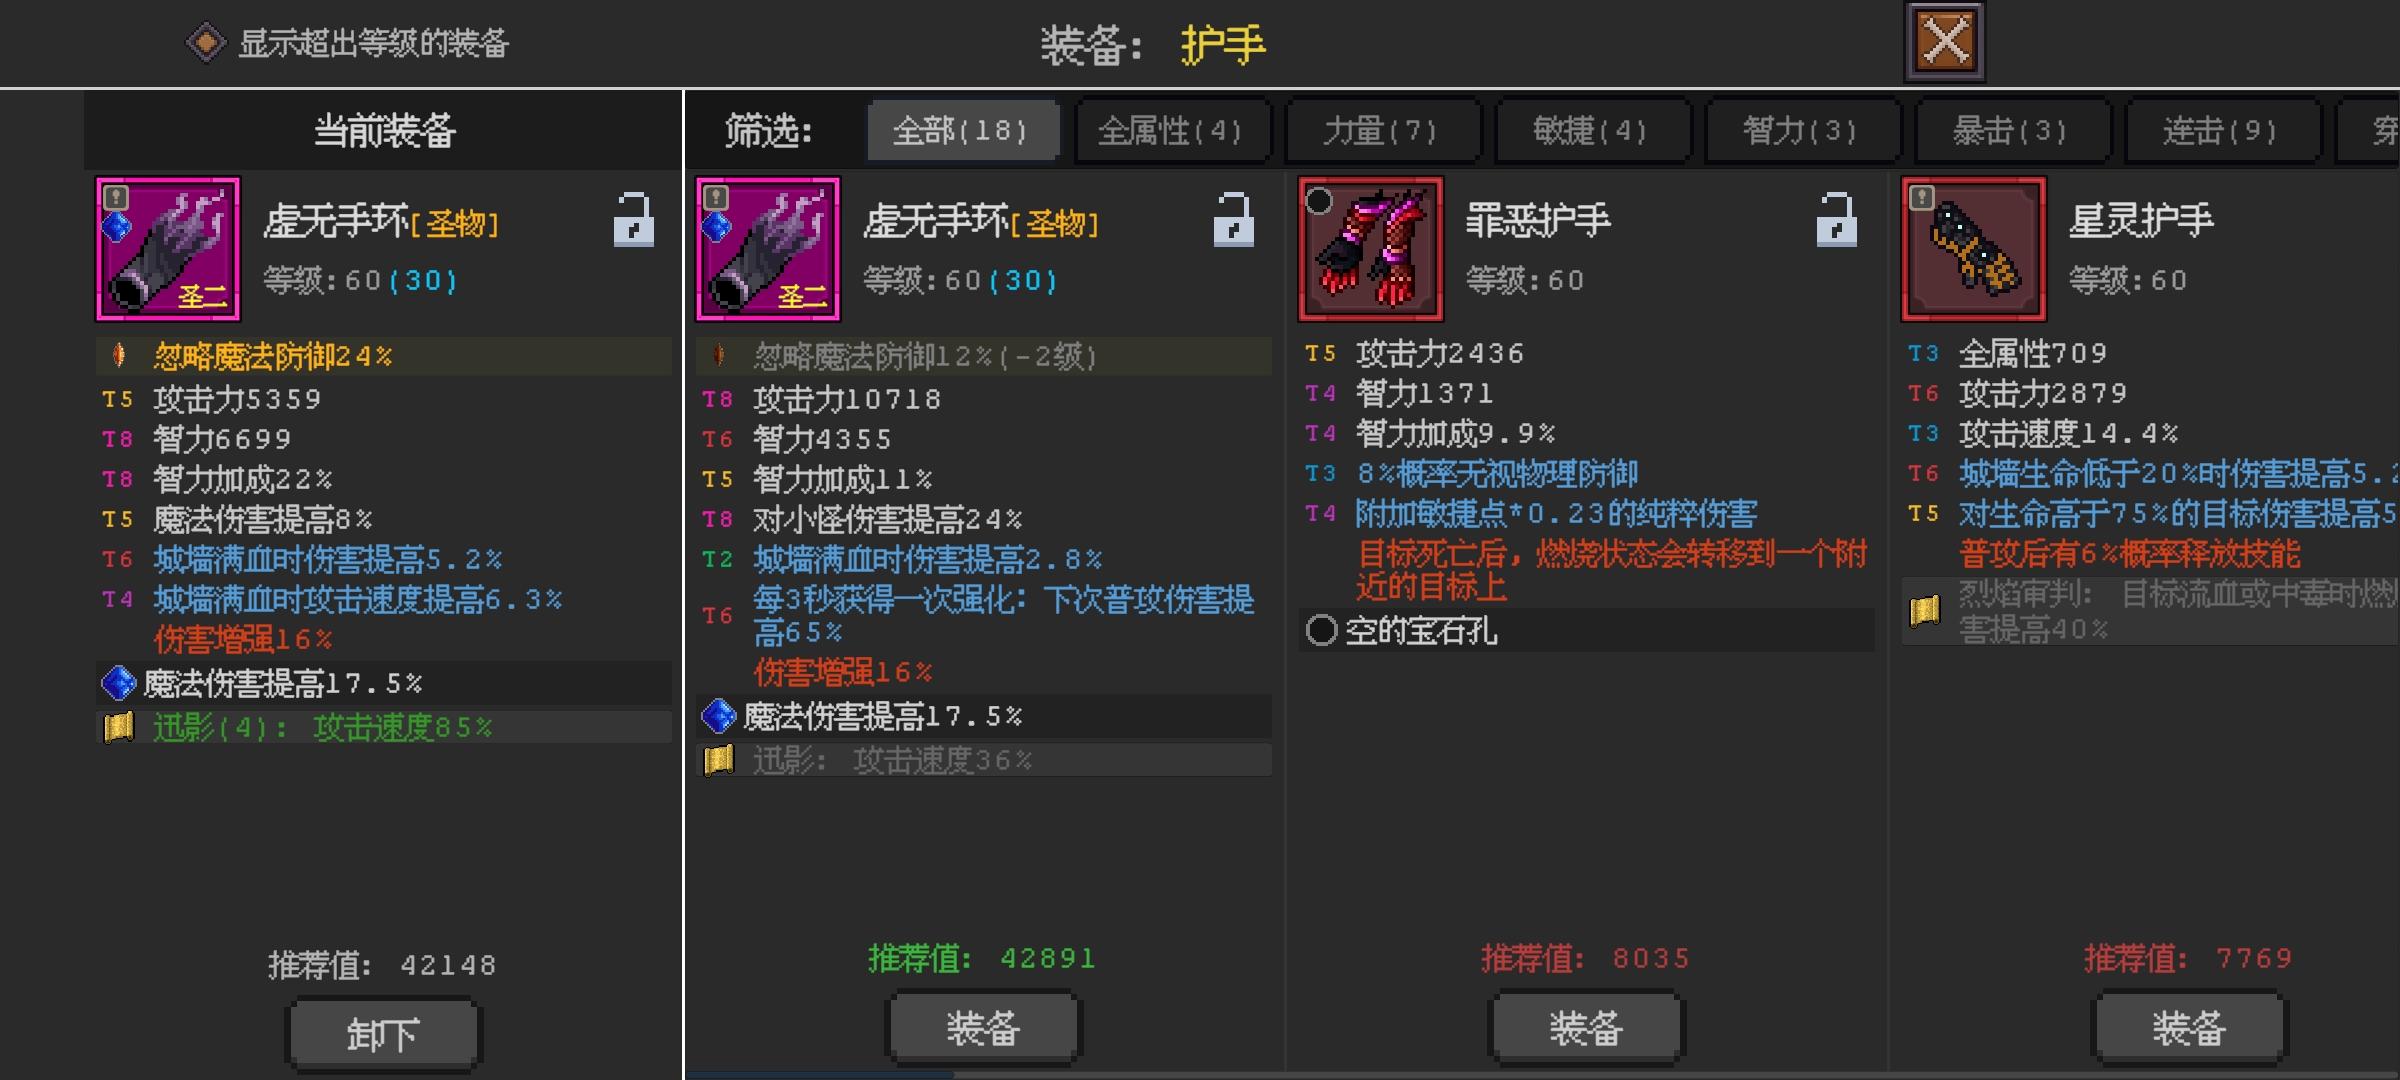Click 卸下 to unequip the current item
2400x1080 pixels.
(x=384, y=1034)
